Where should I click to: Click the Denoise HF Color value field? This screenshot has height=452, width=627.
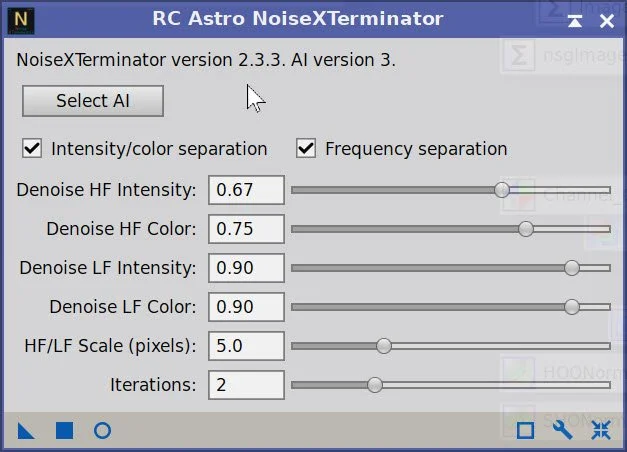coord(246,229)
